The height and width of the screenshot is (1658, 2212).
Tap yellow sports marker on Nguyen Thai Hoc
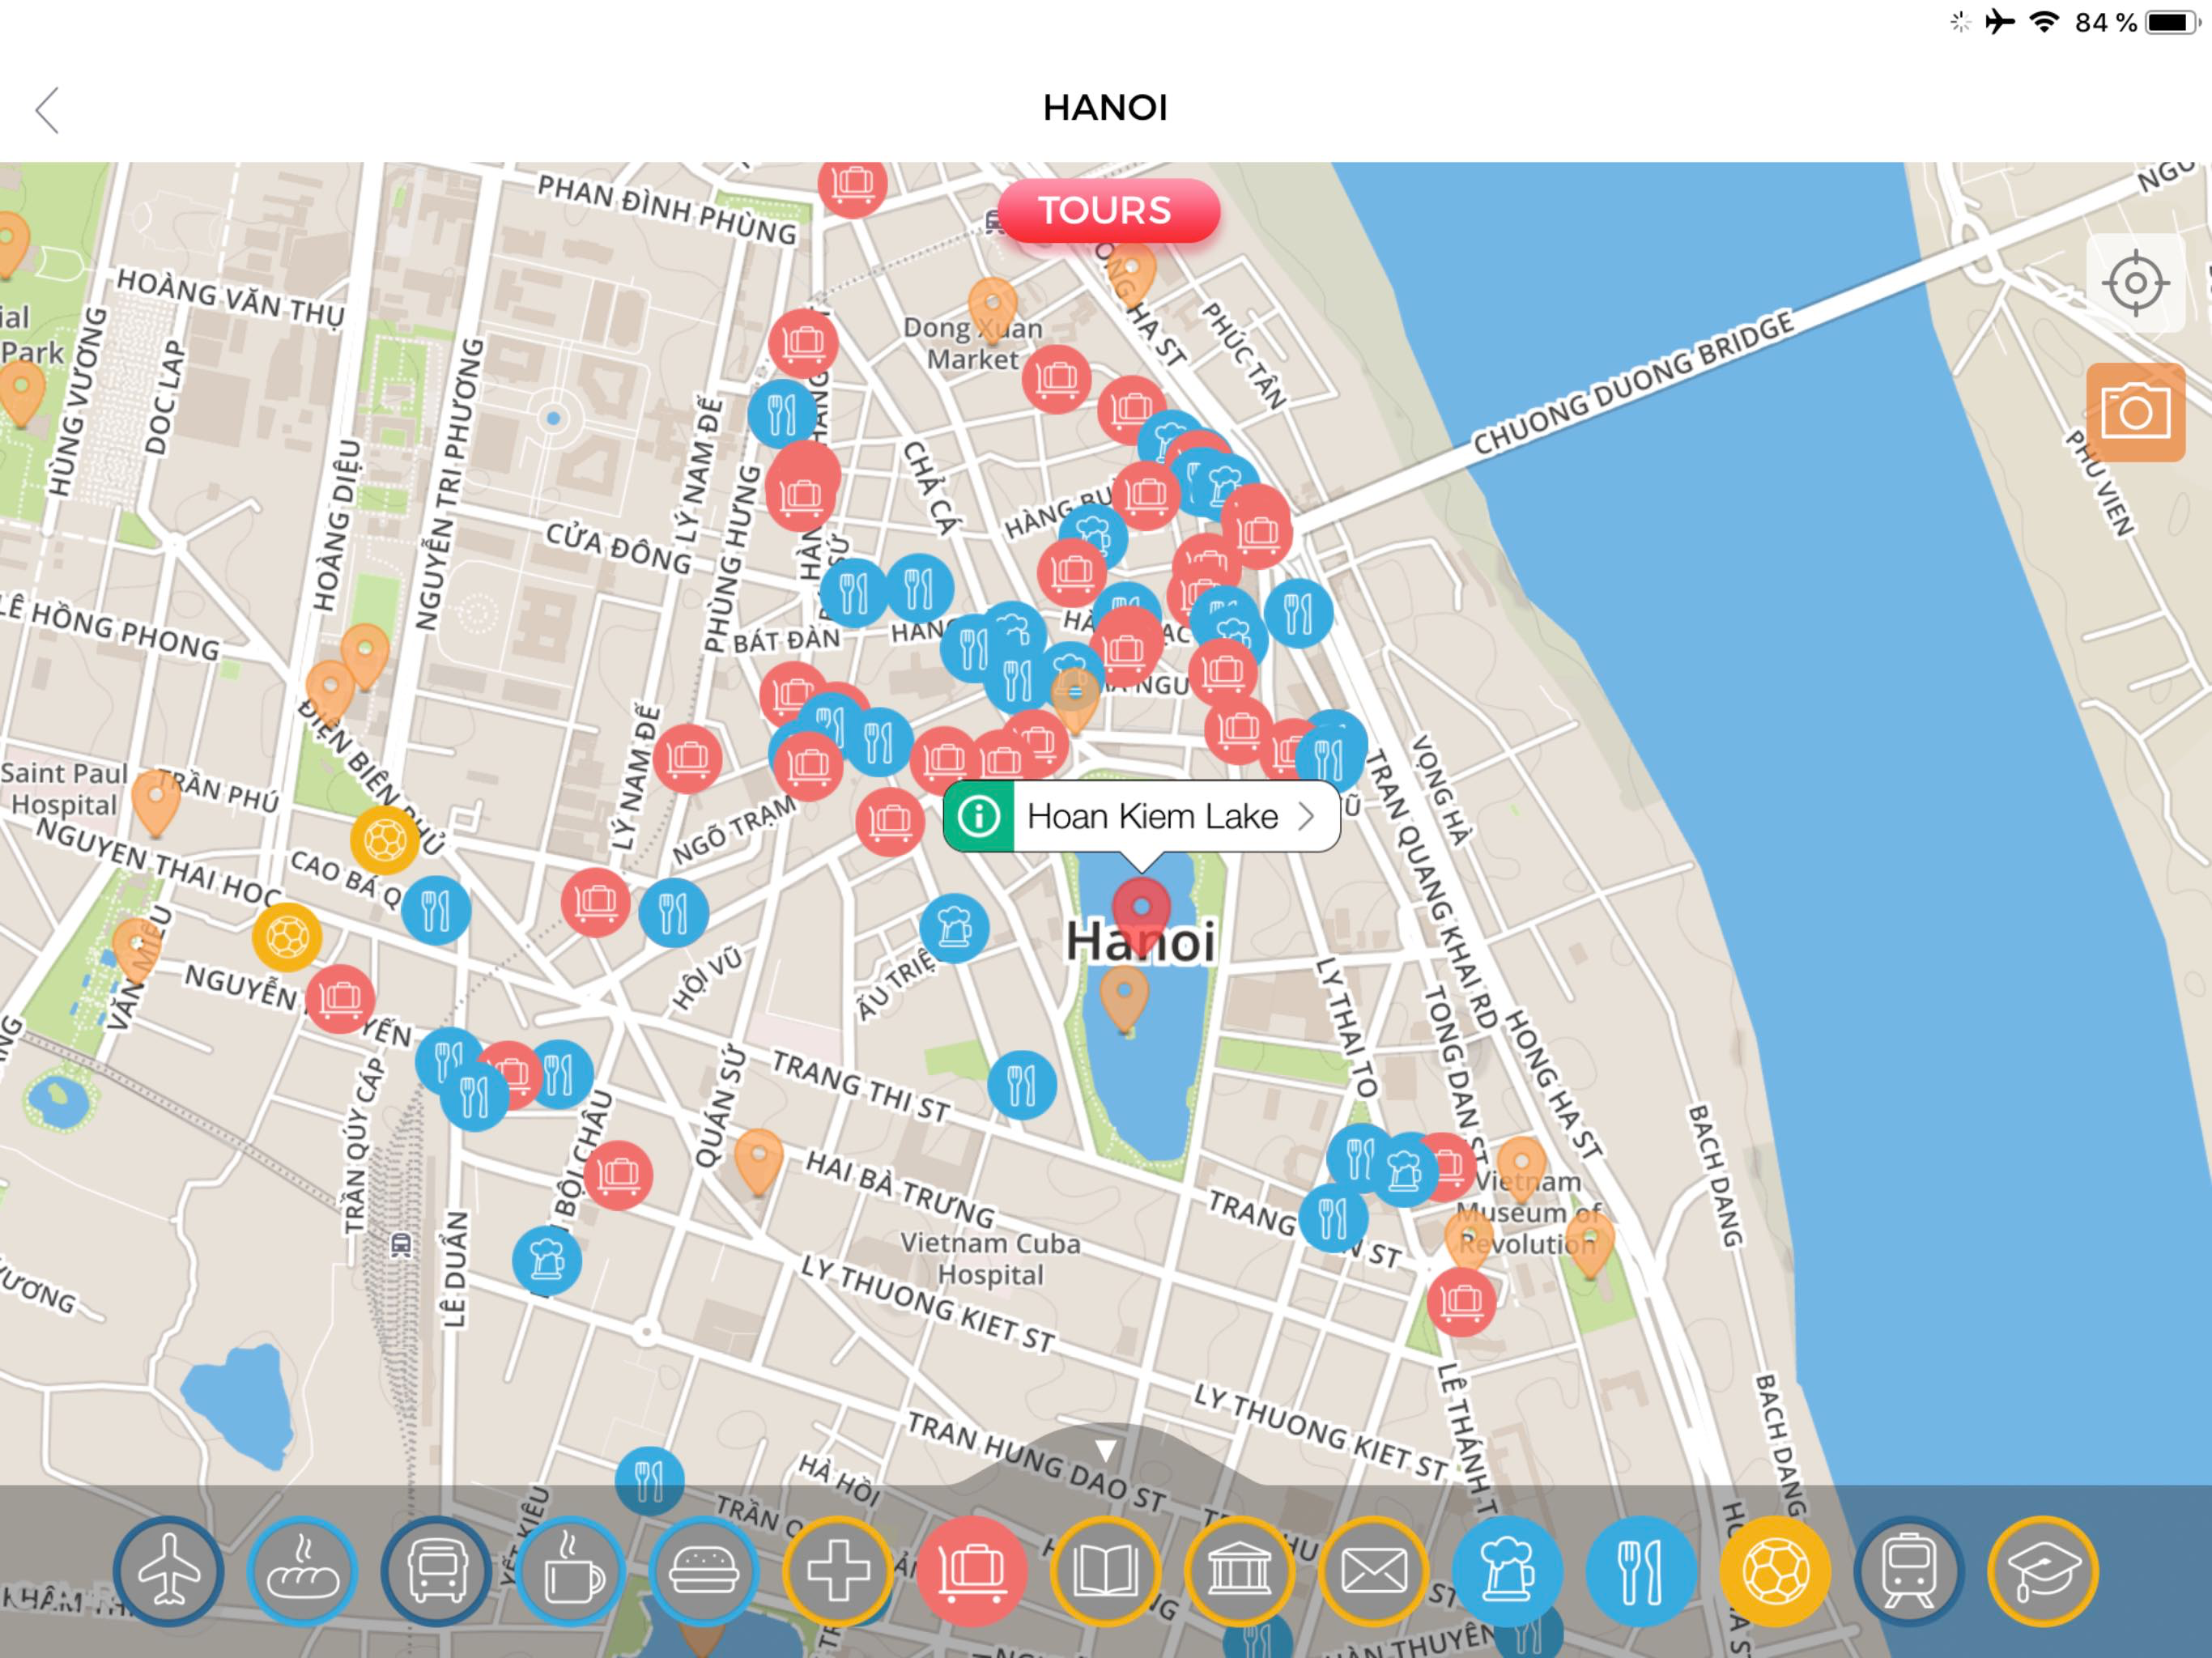pos(287,937)
